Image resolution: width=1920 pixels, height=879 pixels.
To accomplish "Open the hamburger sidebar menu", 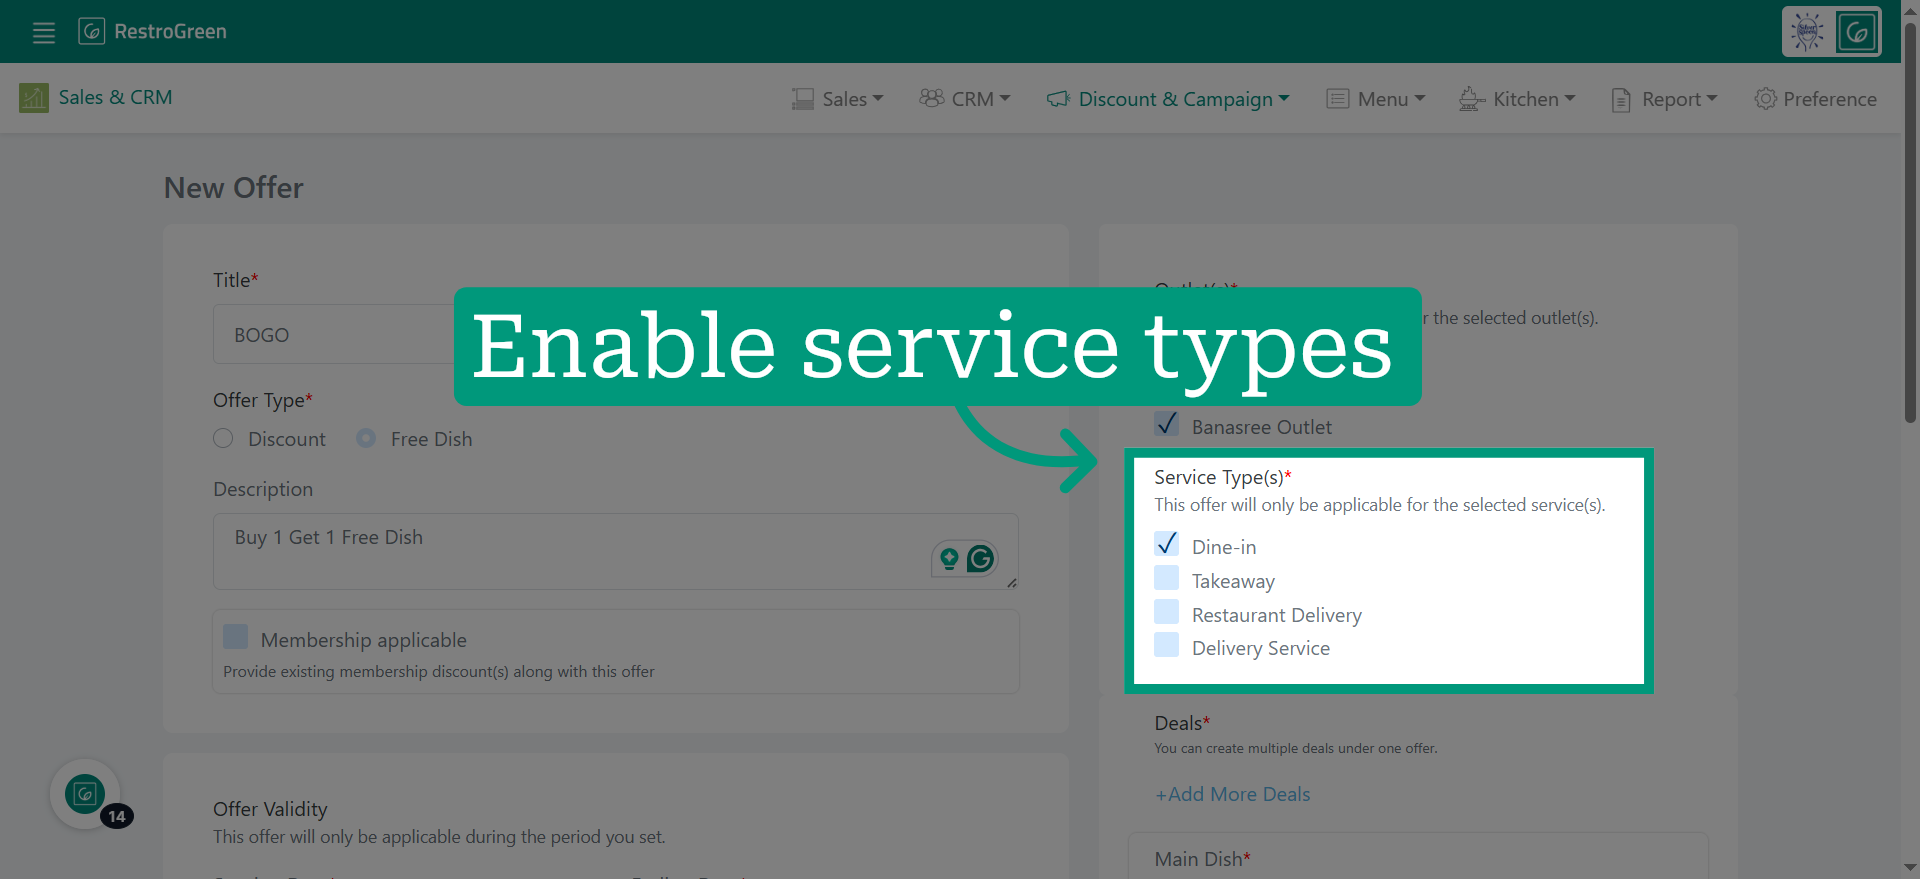I will click(x=44, y=33).
